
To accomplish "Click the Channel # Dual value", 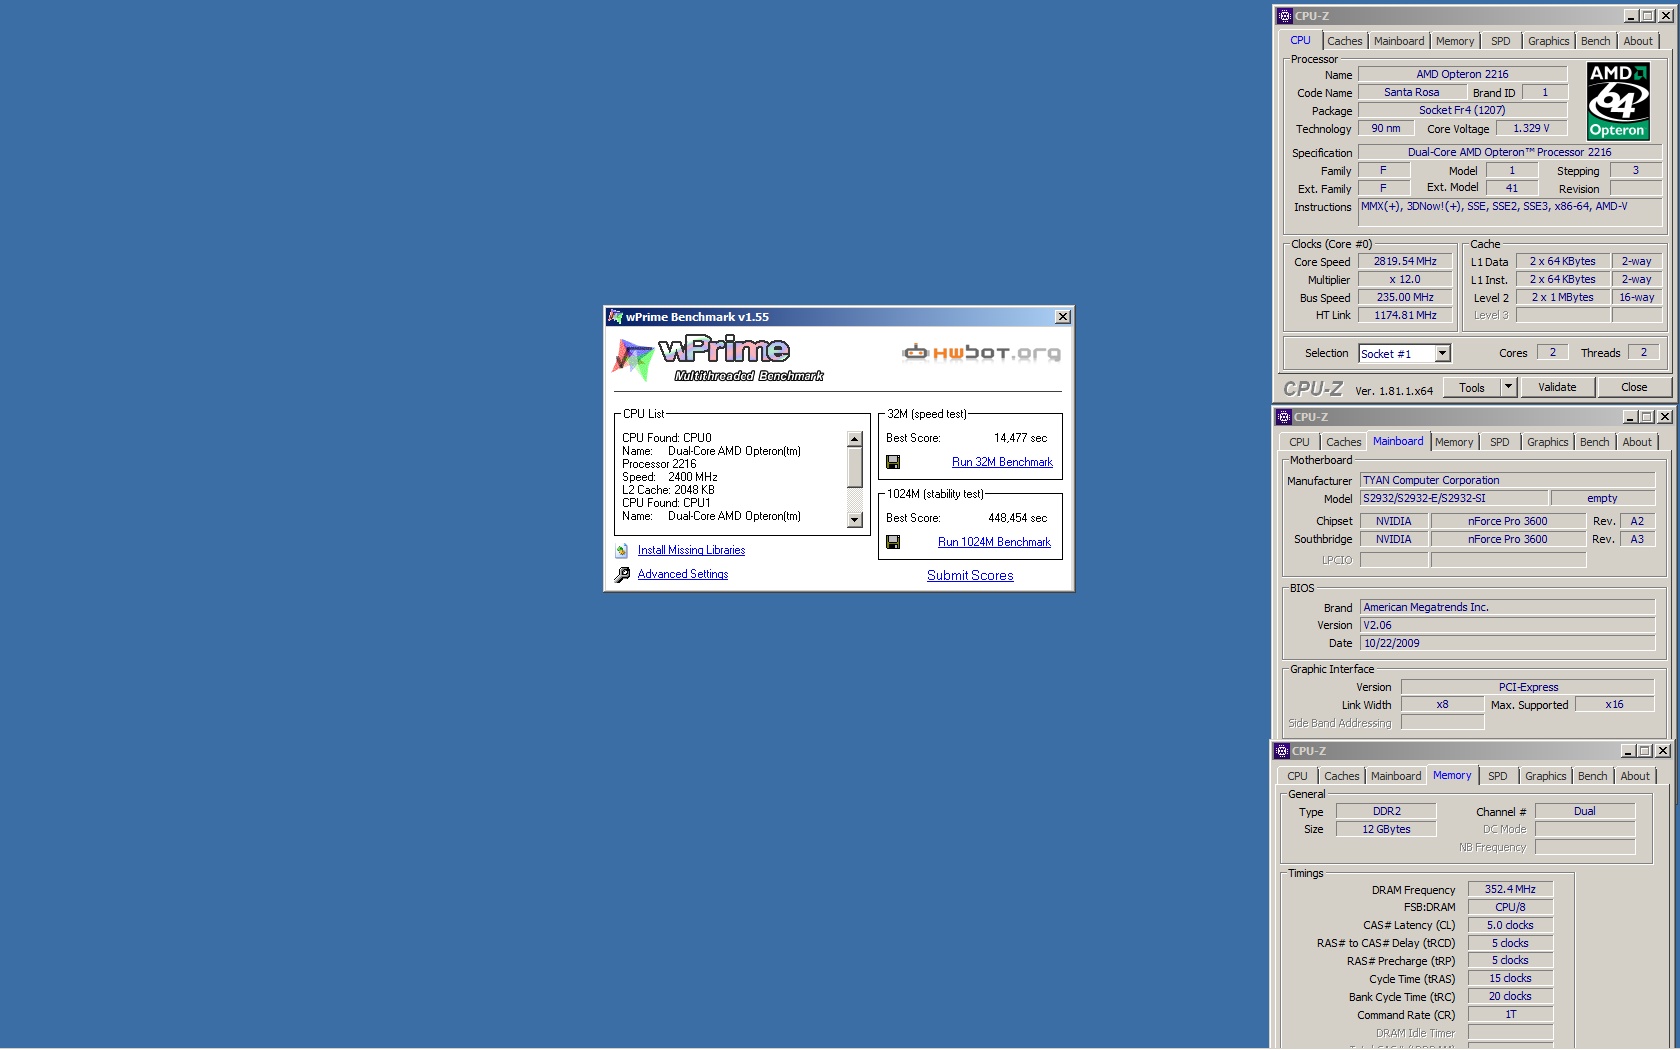I will click(x=1584, y=812).
